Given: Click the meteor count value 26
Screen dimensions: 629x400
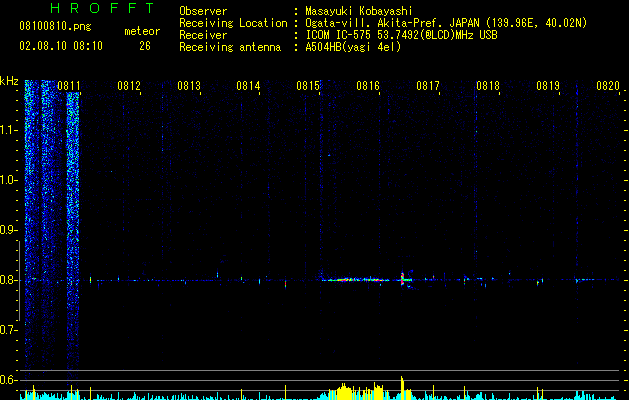Looking at the screenshot, I should [145, 46].
